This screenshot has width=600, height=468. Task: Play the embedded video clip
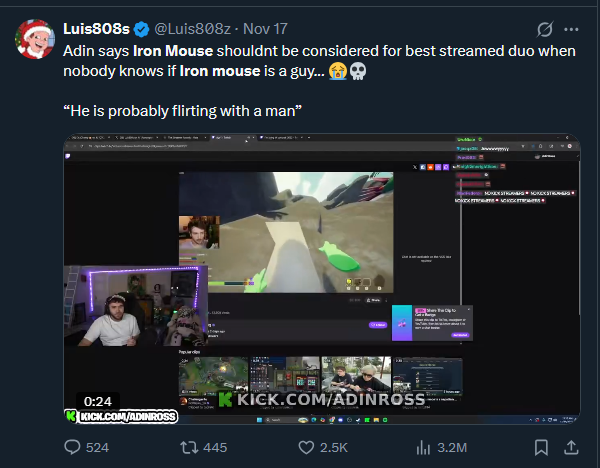click(322, 279)
